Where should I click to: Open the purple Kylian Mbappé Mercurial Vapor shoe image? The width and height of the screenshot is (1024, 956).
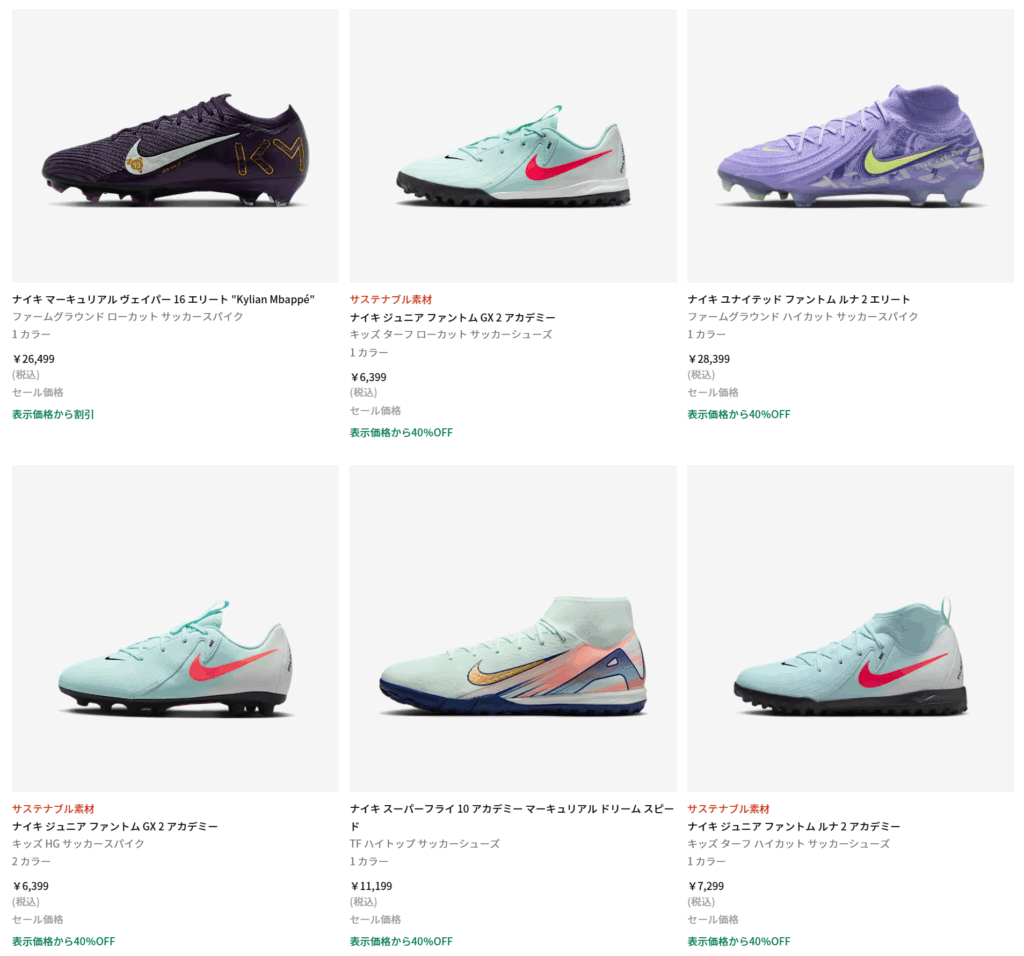pos(175,146)
